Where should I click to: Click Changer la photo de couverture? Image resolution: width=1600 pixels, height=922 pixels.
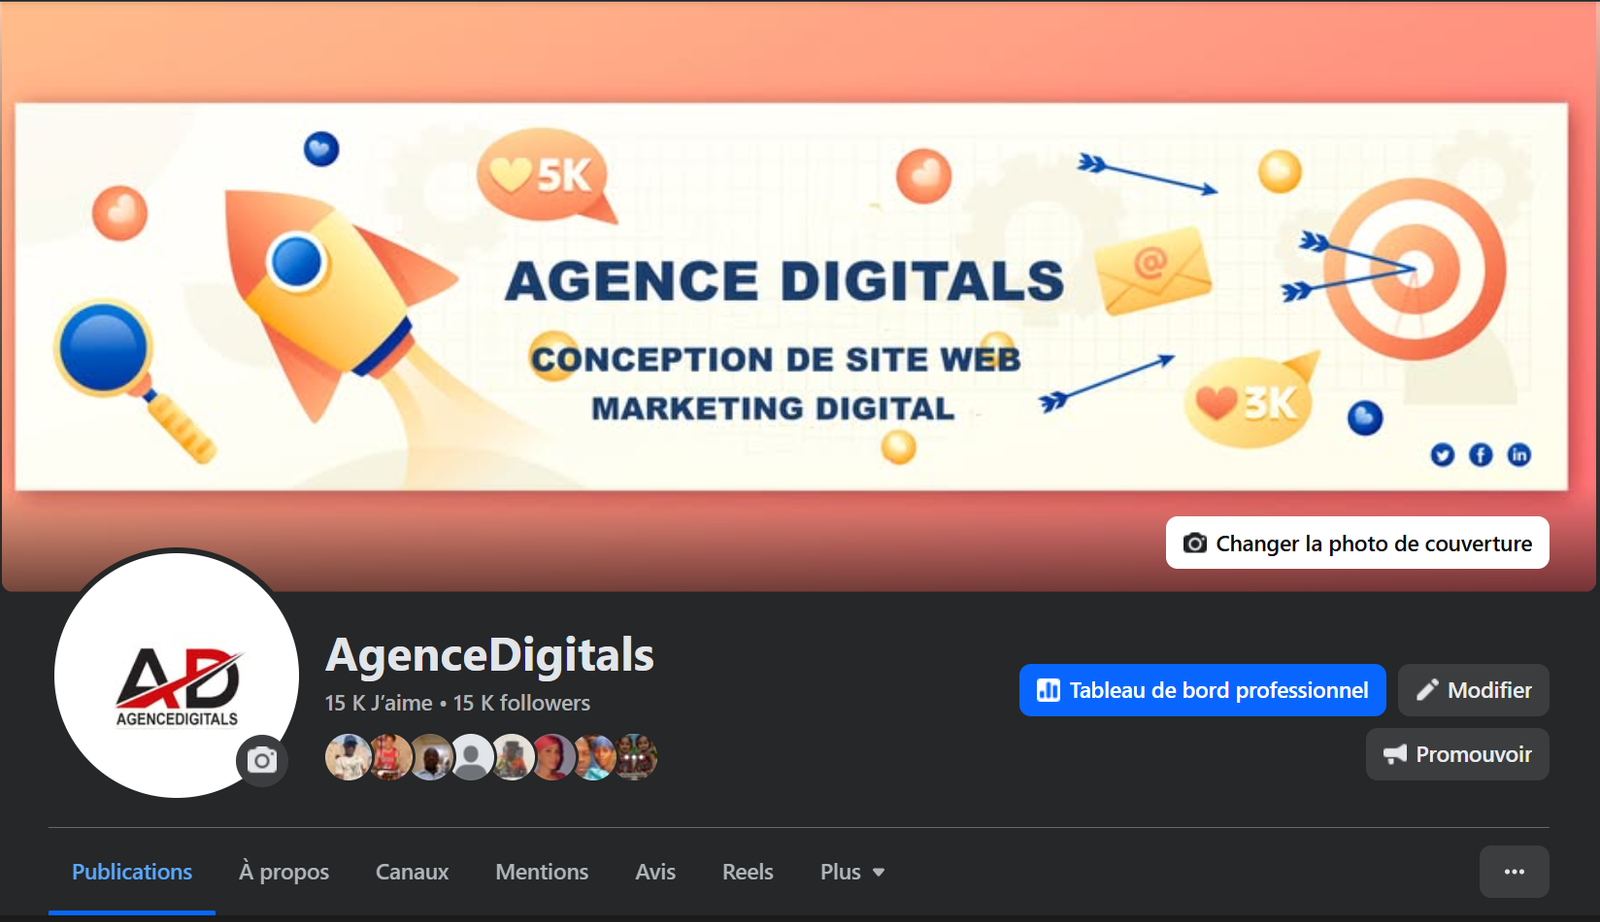[1357, 543]
